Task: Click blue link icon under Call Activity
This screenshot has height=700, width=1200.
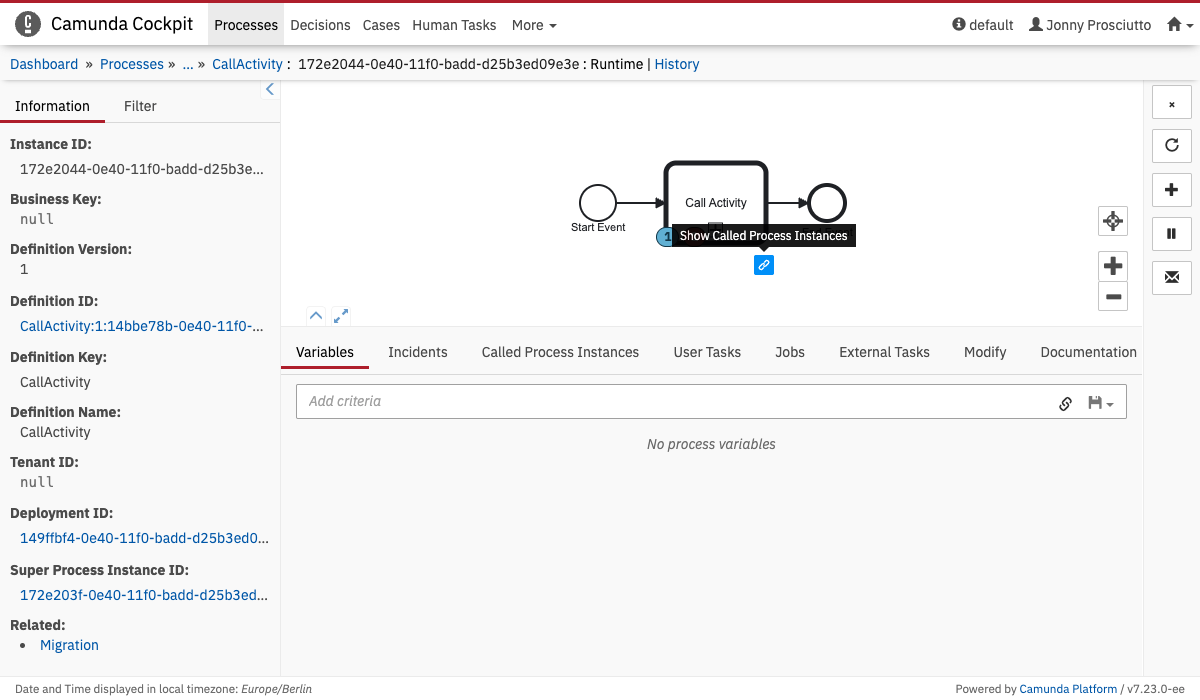Action: [763, 265]
